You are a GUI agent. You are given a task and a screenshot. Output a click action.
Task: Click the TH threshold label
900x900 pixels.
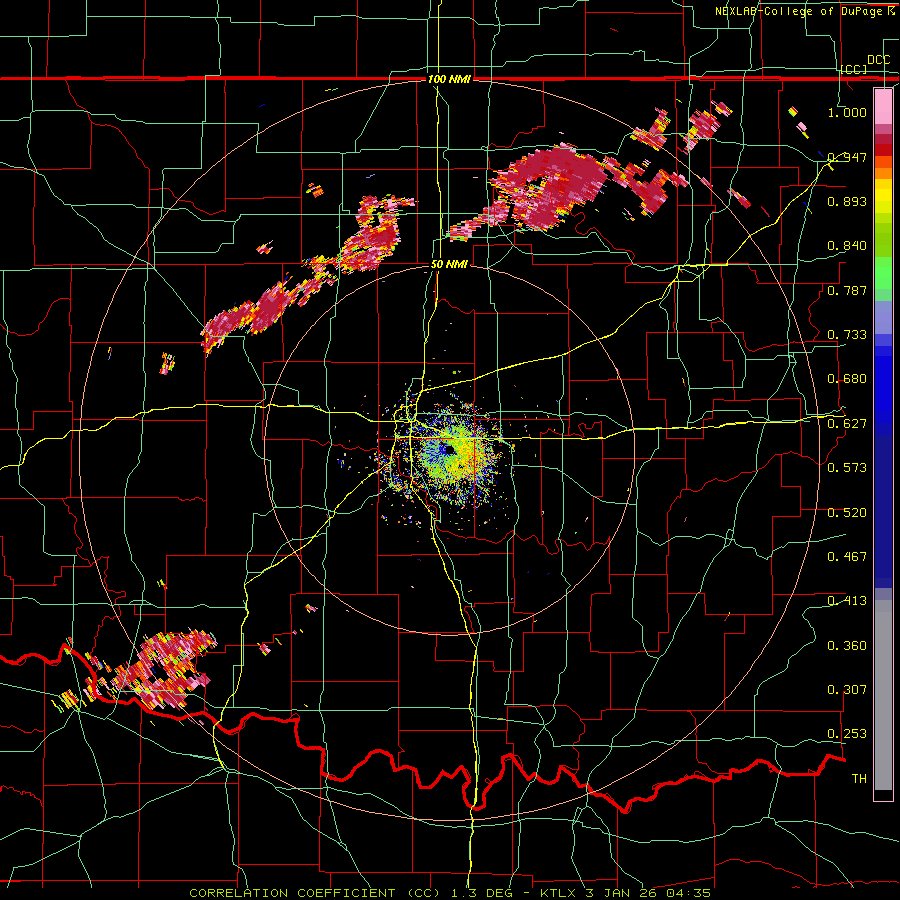click(x=859, y=779)
